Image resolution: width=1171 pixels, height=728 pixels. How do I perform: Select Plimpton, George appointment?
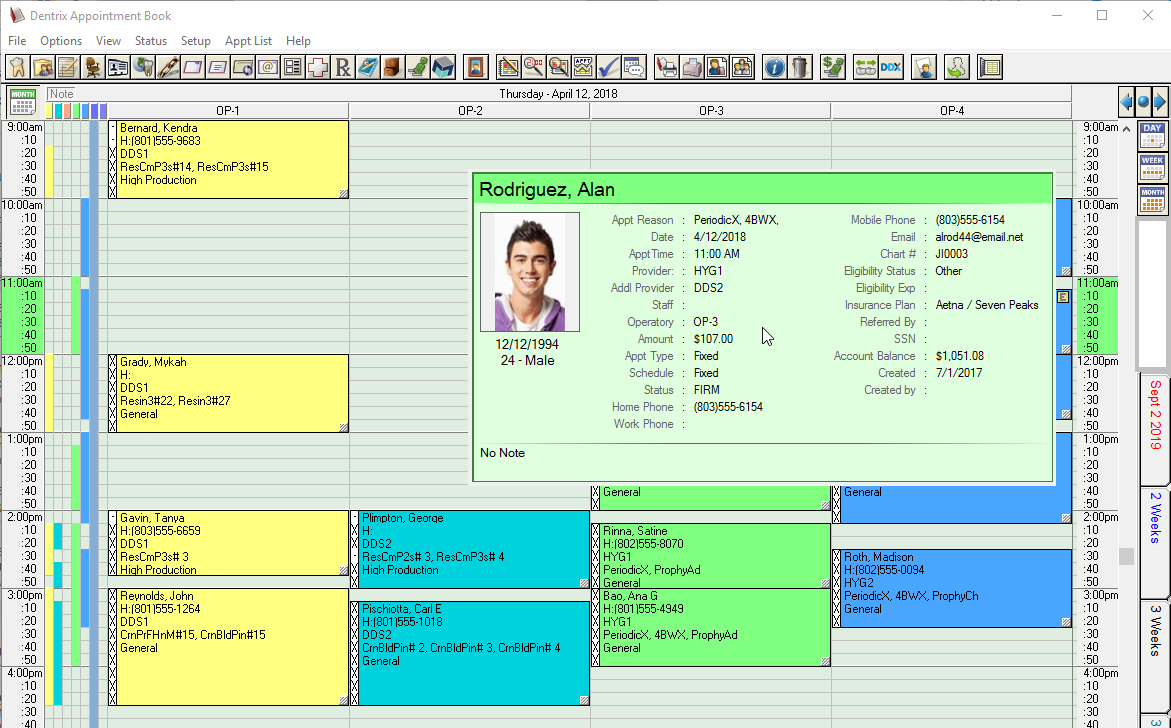[x=470, y=550]
